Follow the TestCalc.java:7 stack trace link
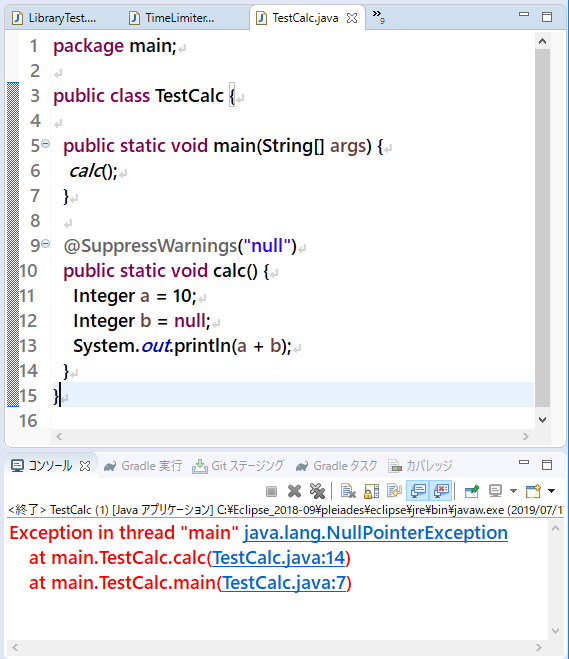Viewport: 569px width, 659px height. 284,583
